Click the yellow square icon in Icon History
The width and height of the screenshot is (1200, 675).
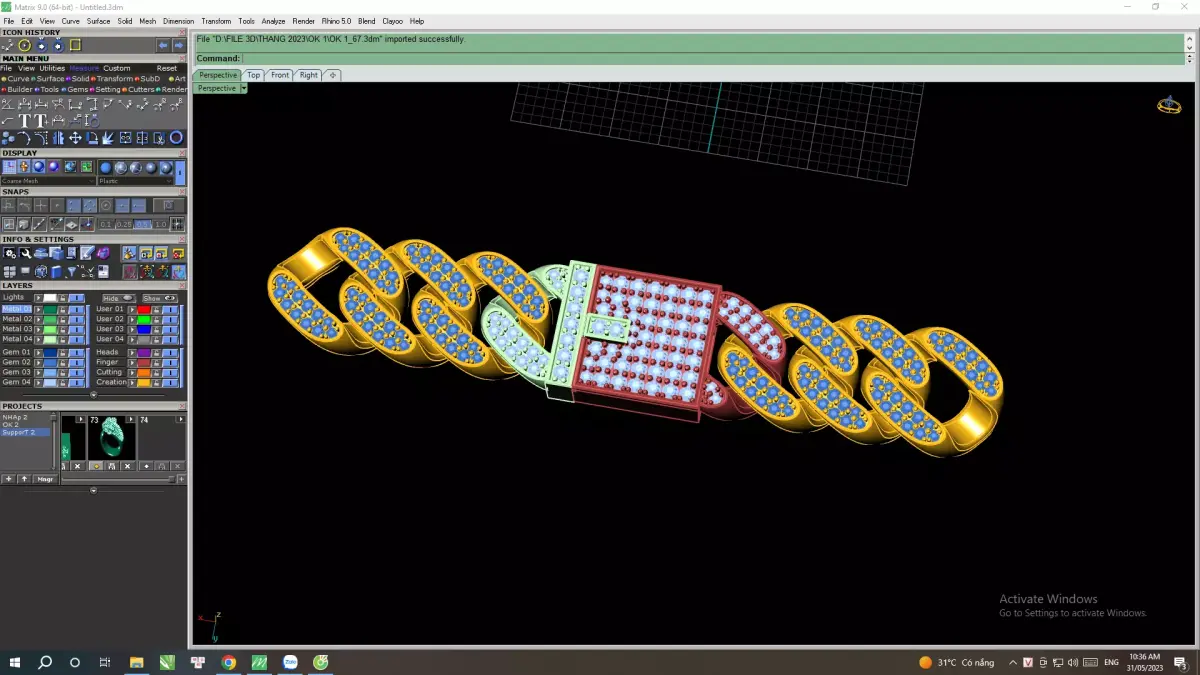(75, 45)
